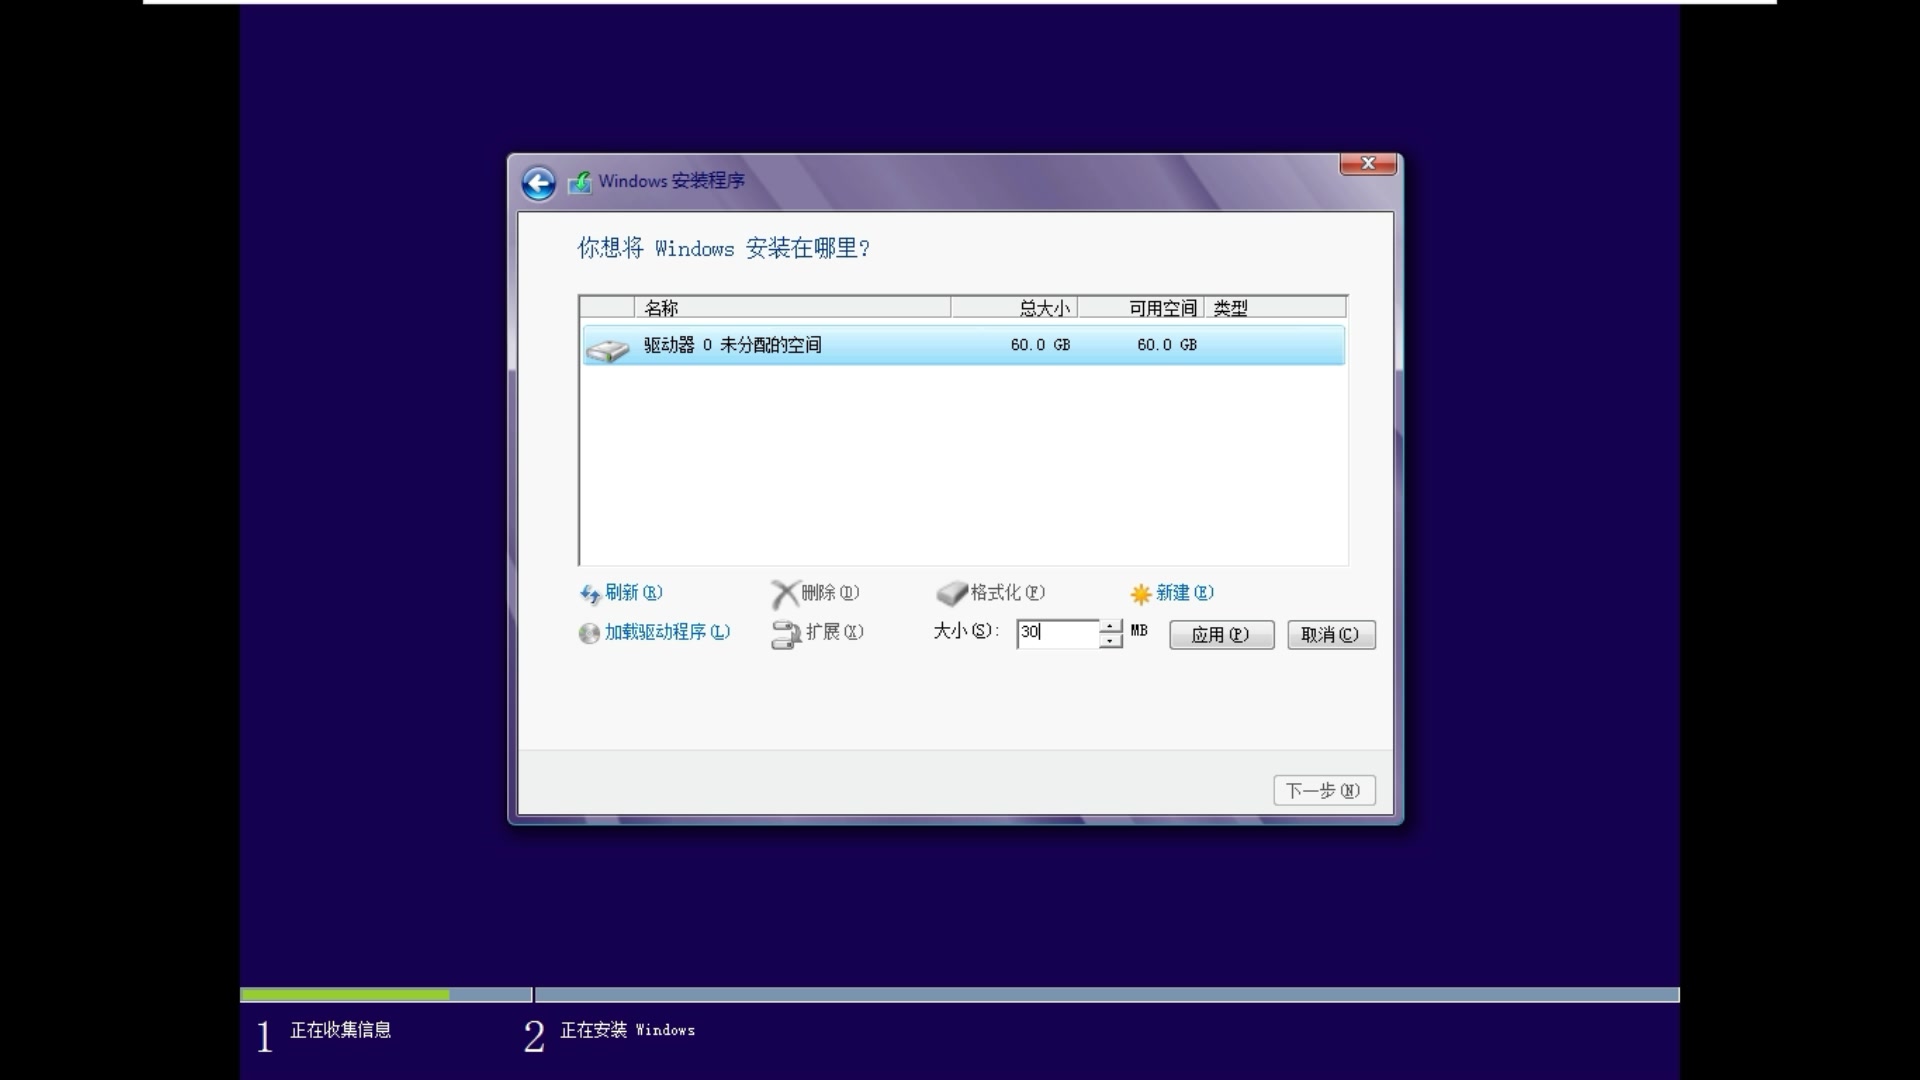Select the 驱动器 0 未分配的空间 row
The width and height of the screenshot is (1920, 1080).
(x=963, y=345)
